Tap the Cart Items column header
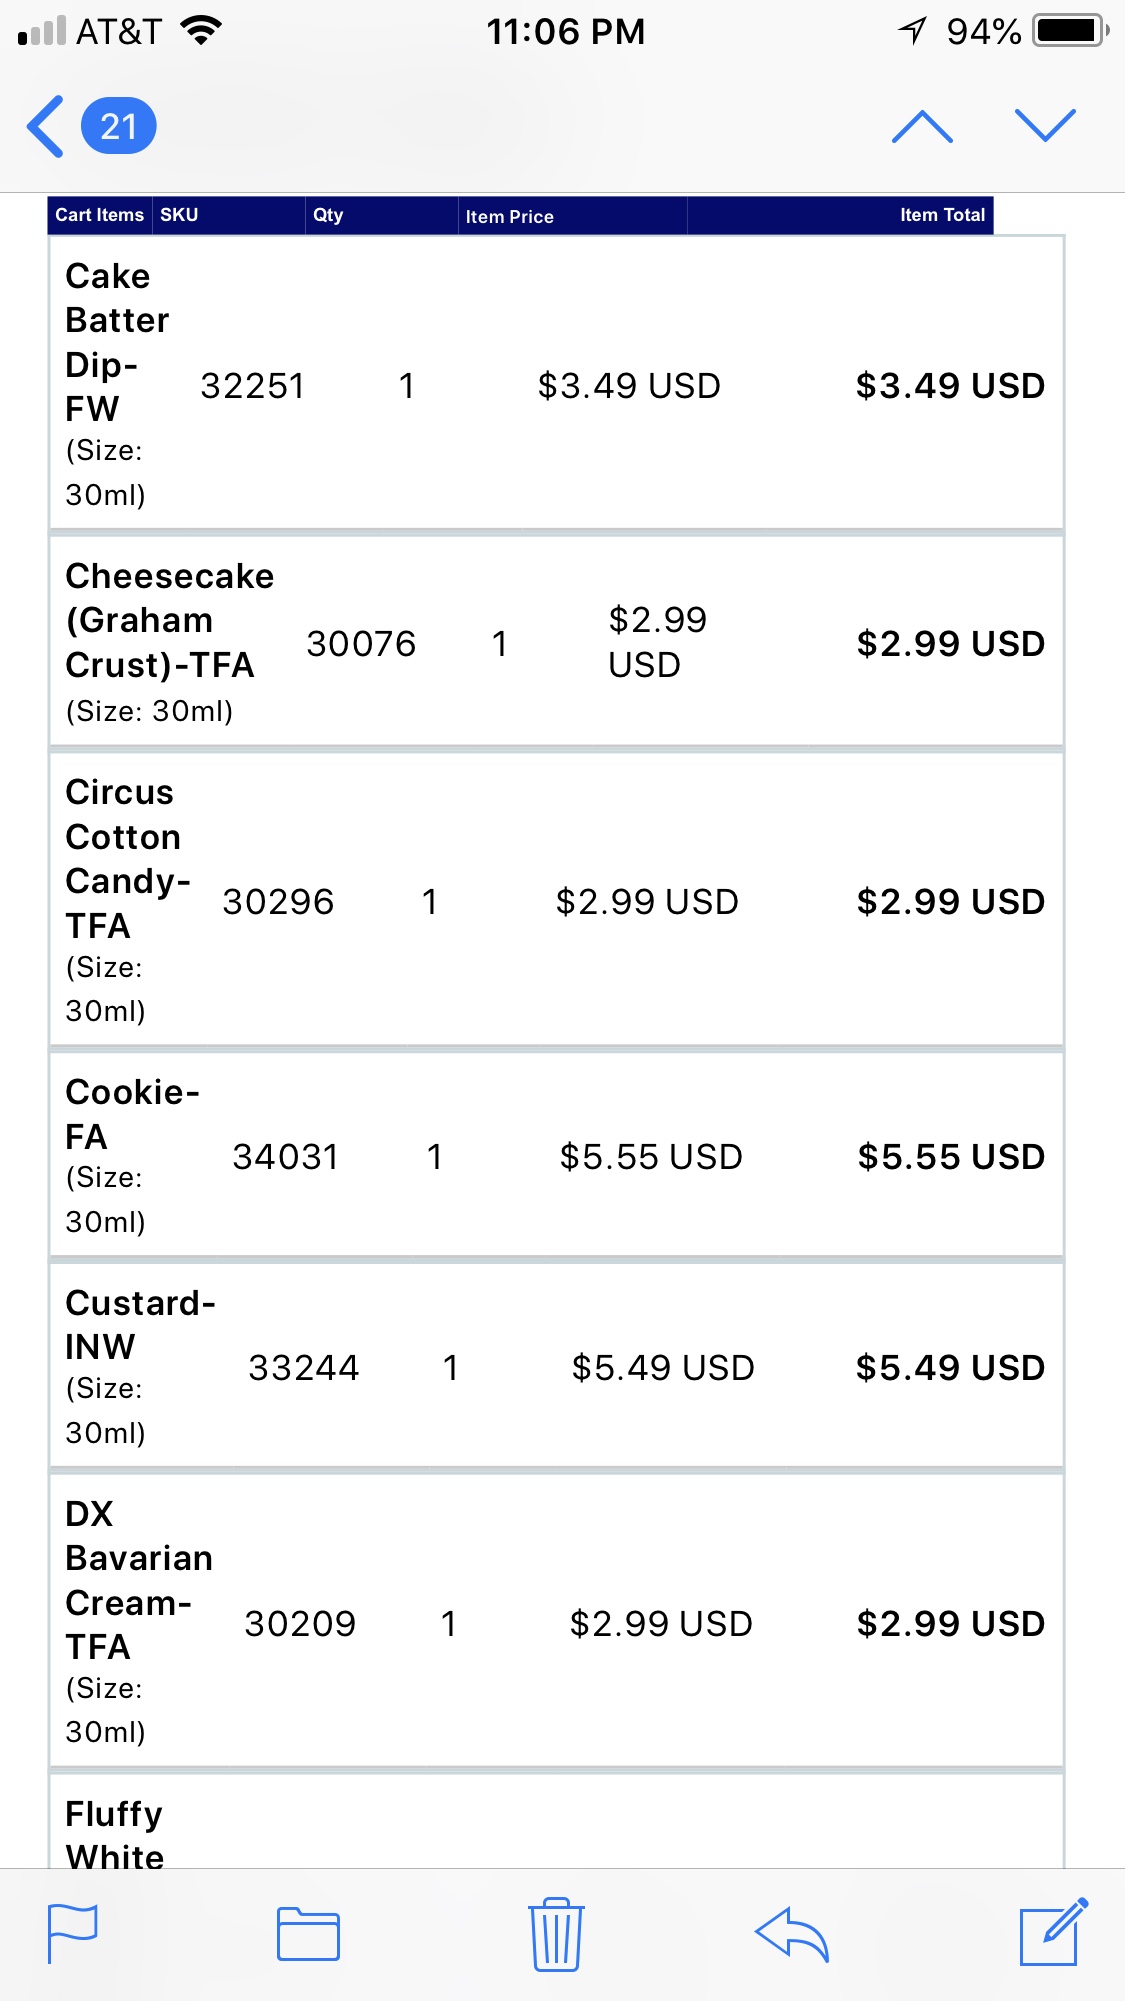The height and width of the screenshot is (2001, 1125). pyautogui.click(x=99, y=215)
